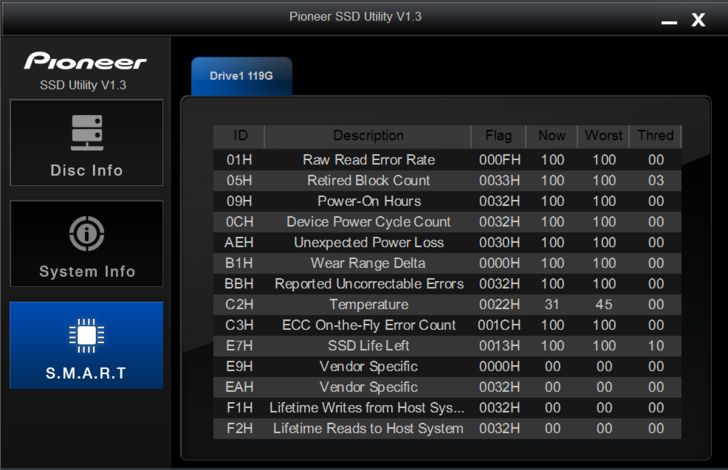Click Flag value 0033H
The width and height of the screenshot is (728, 470).
point(500,181)
